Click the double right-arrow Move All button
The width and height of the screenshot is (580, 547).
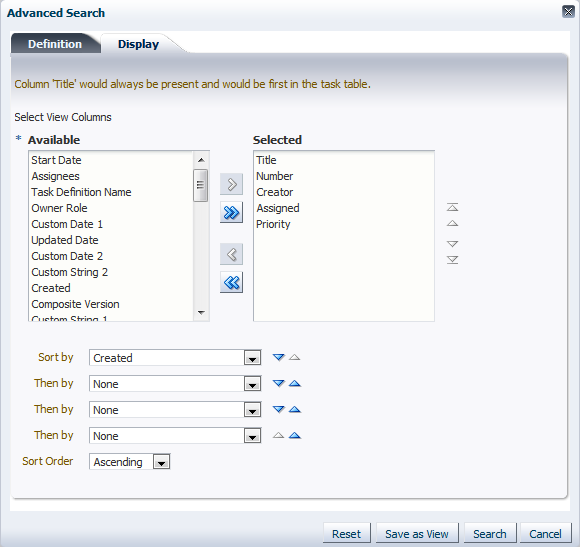click(x=231, y=212)
